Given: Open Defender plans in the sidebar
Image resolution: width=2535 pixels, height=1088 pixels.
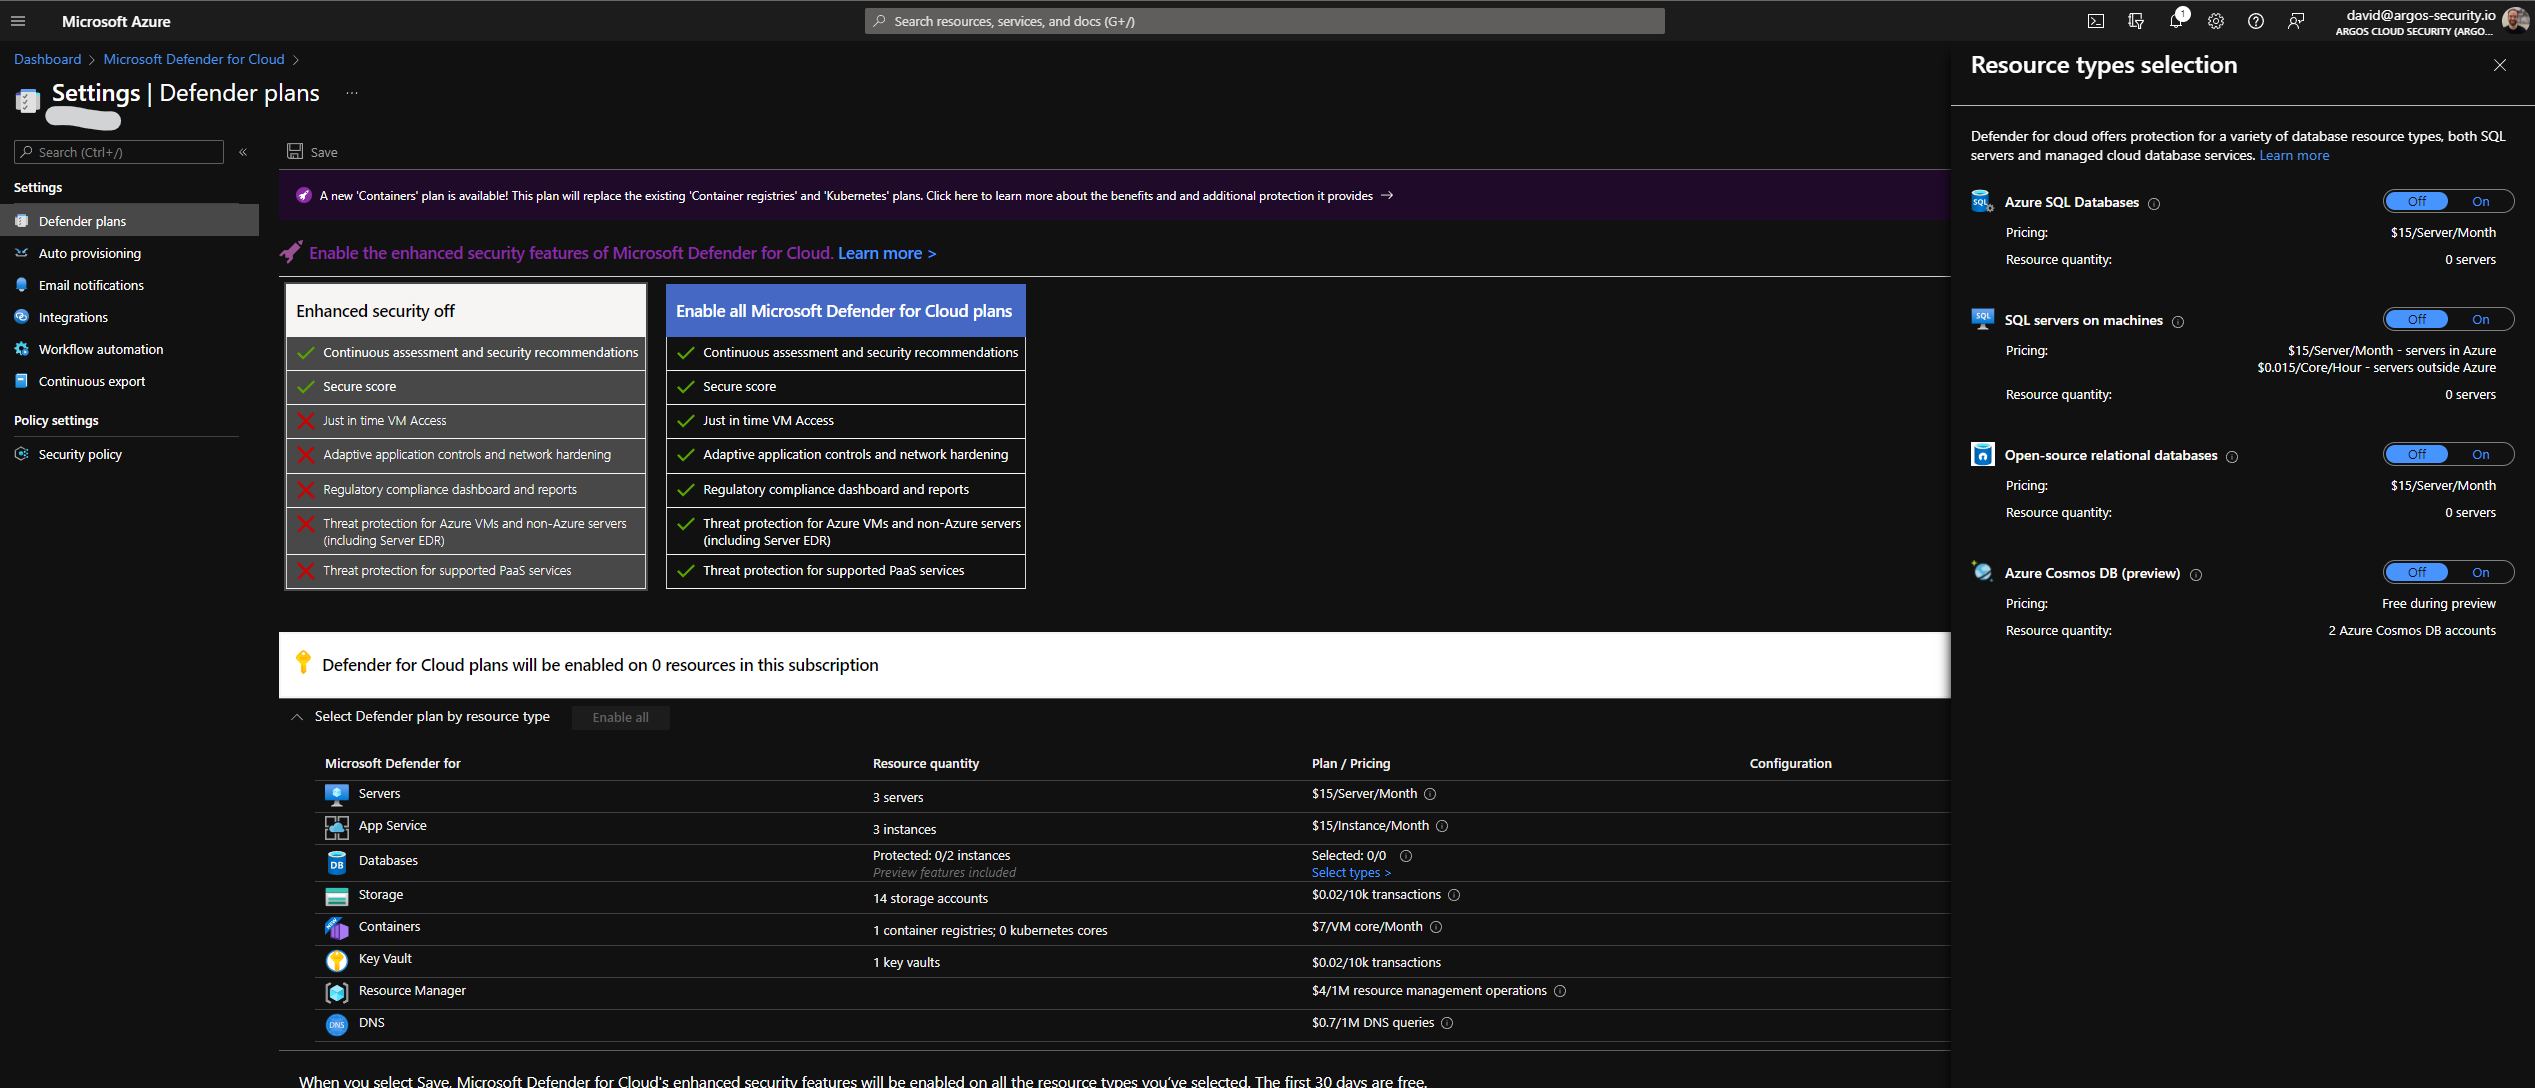Looking at the screenshot, I should click(x=129, y=221).
